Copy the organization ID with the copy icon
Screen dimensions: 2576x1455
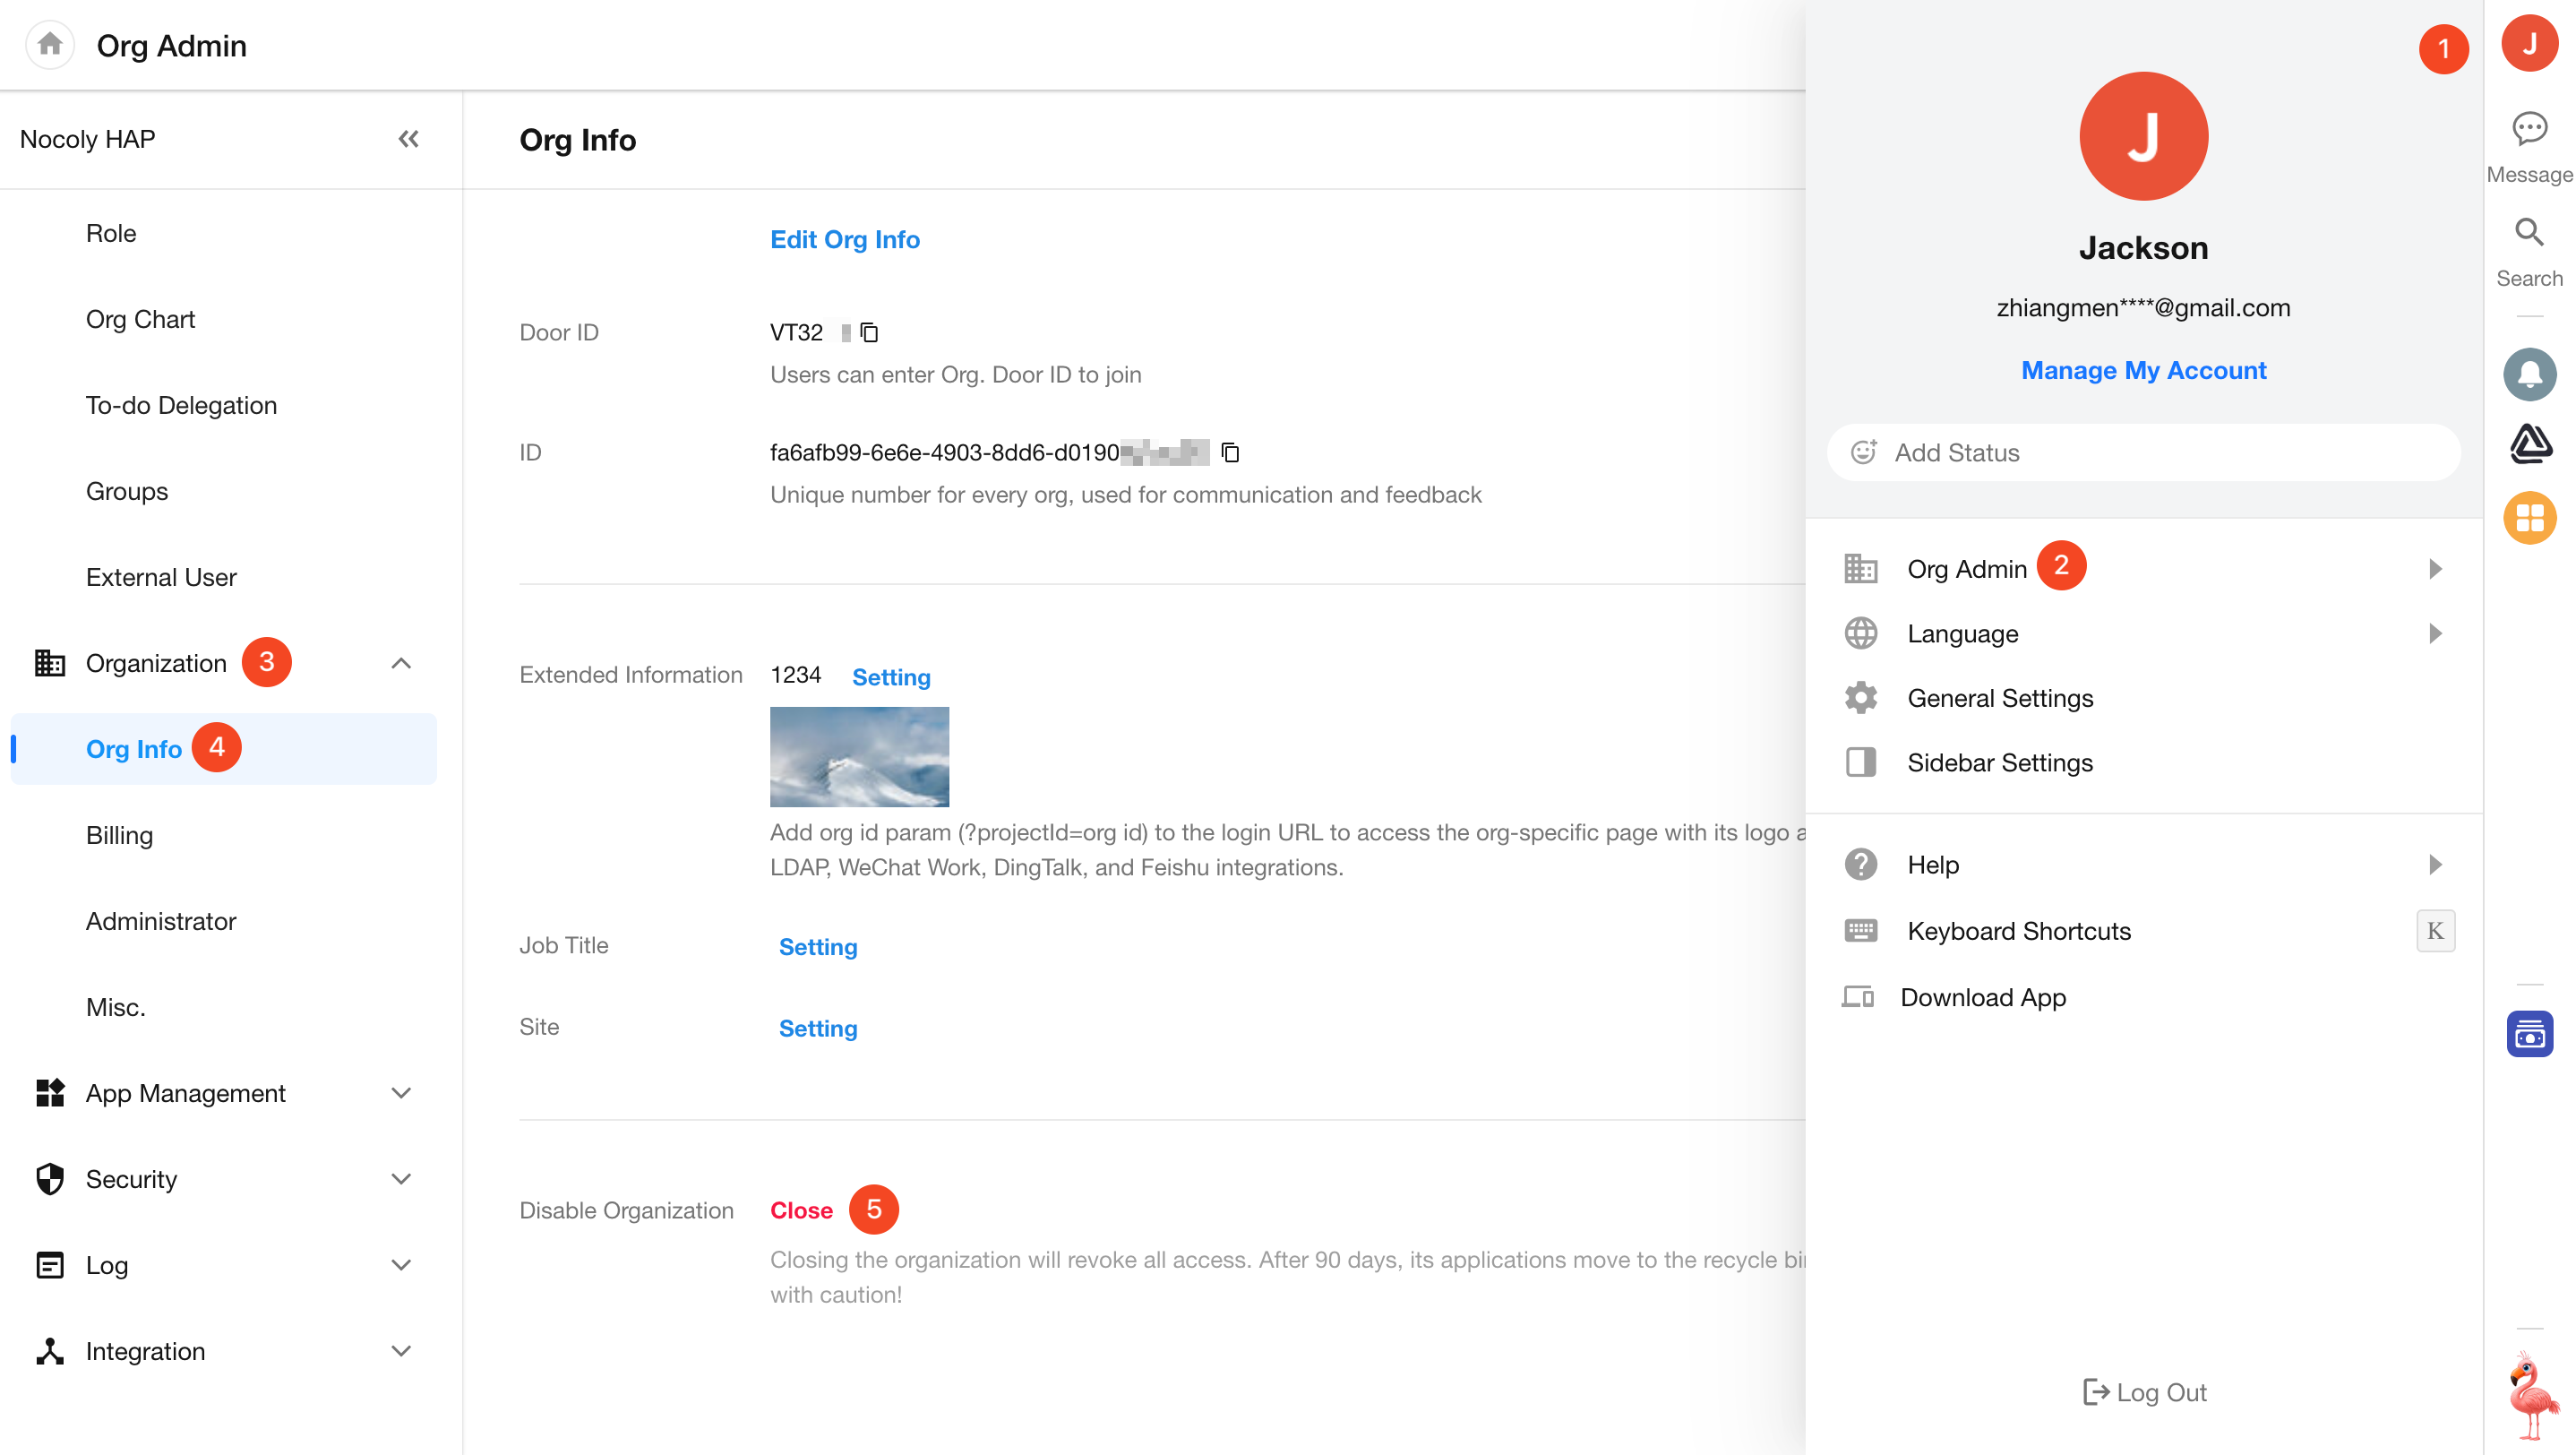click(x=1230, y=453)
